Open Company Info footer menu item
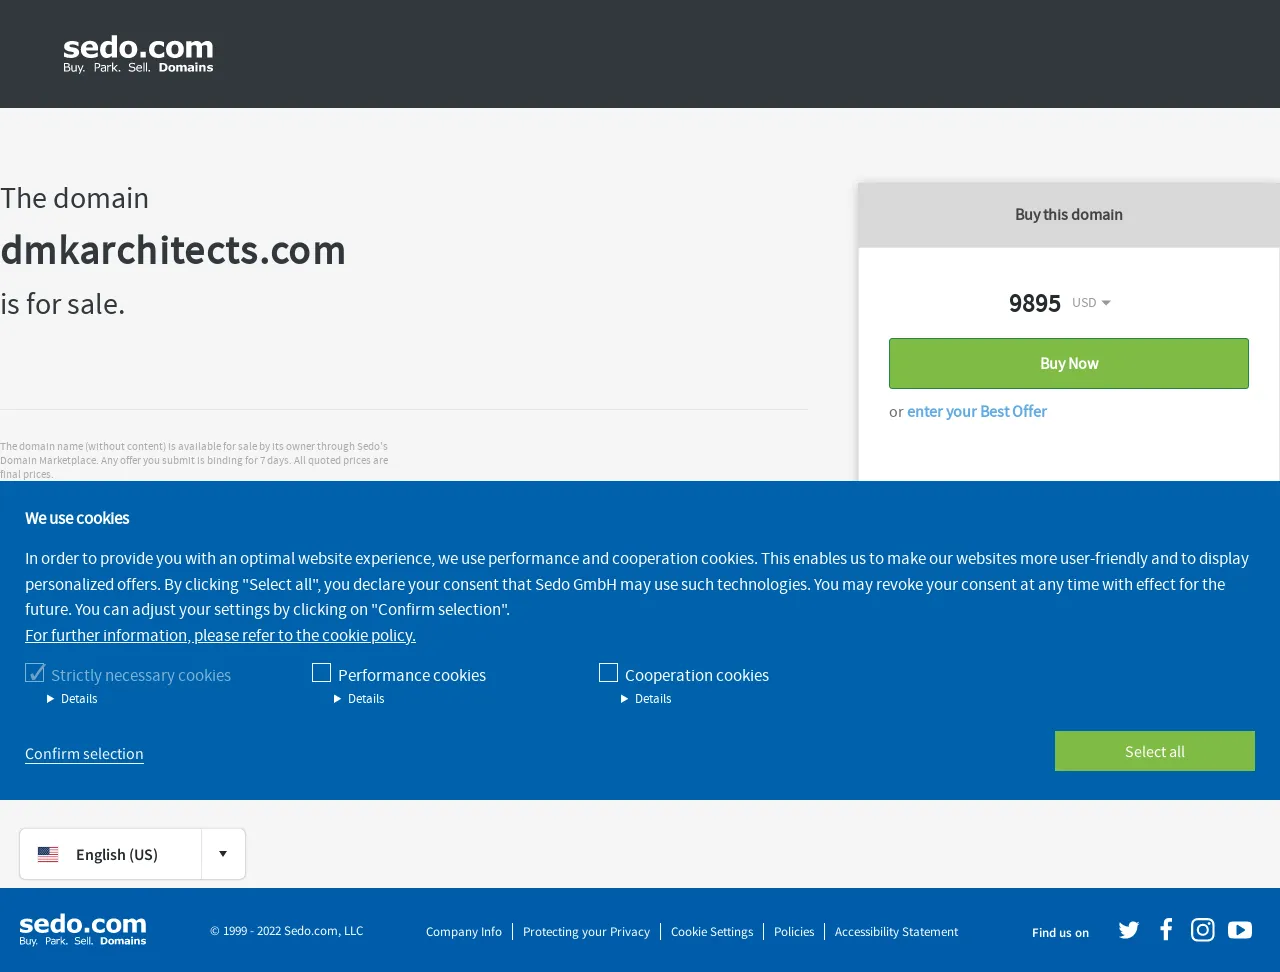1280x972 pixels. 464,932
